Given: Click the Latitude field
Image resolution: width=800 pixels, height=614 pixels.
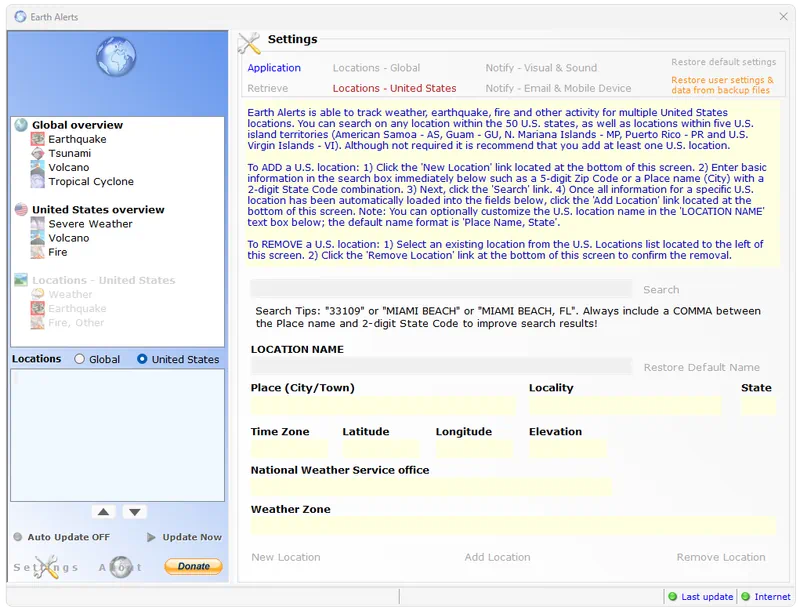Looking at the screenshot, I should pos(381,449).
